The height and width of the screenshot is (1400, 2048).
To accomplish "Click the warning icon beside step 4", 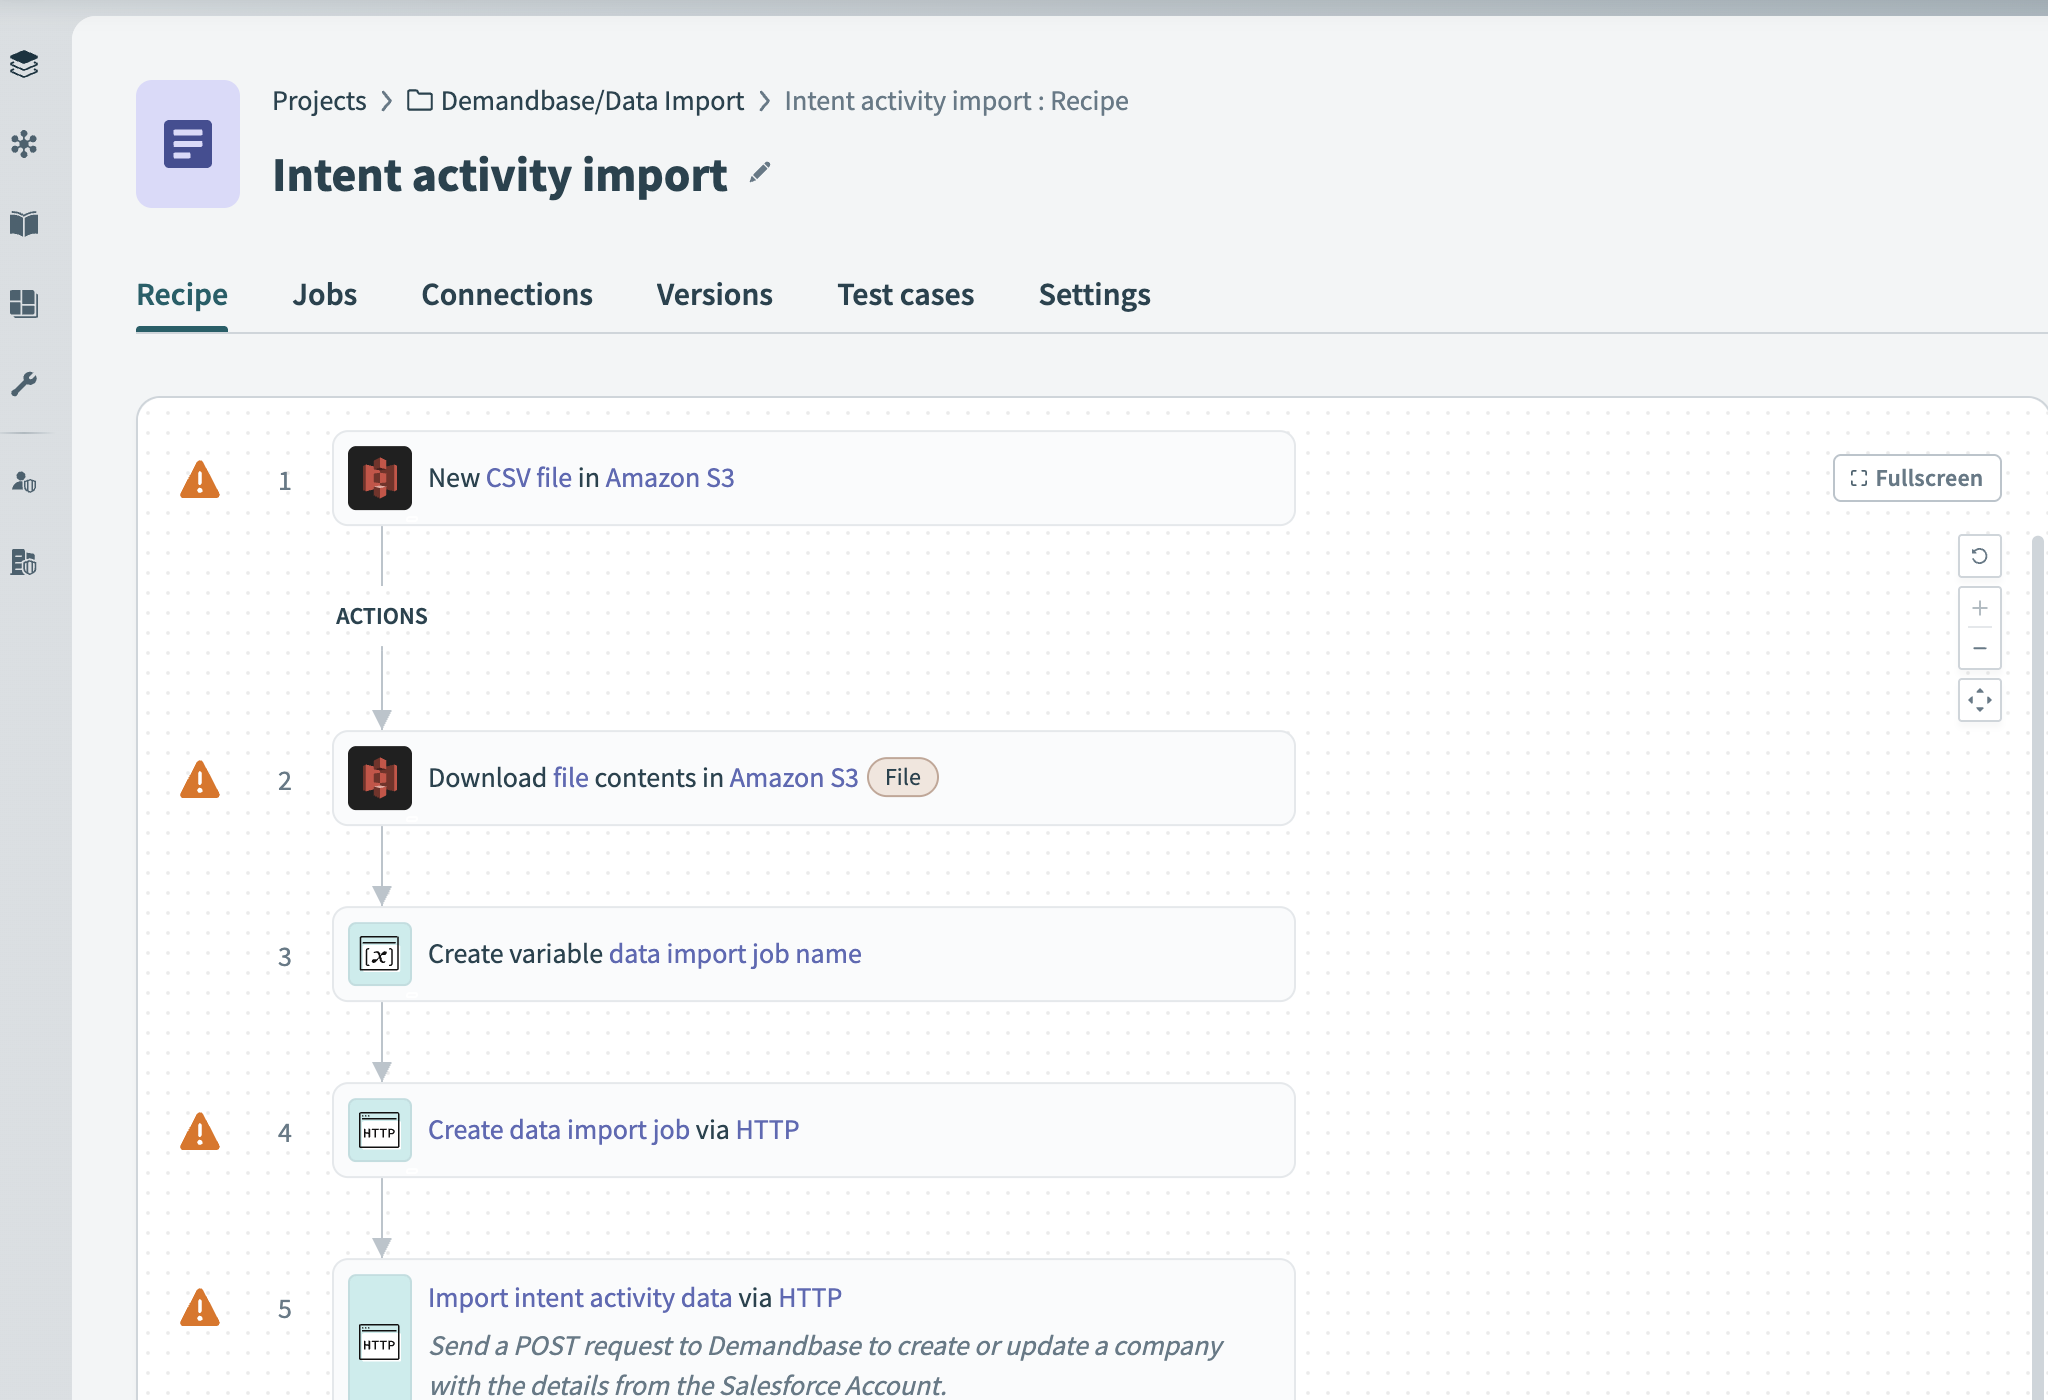I will coord(200,1132).
